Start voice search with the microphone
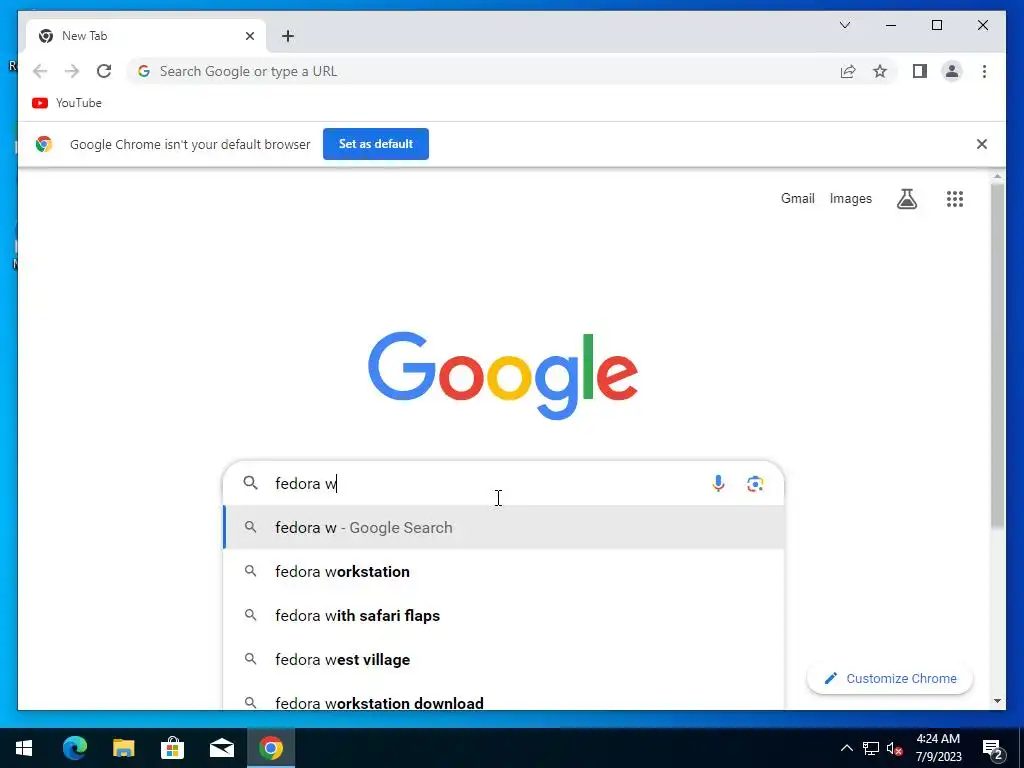This screenshot has width=1024, height=768. (718, 483)
